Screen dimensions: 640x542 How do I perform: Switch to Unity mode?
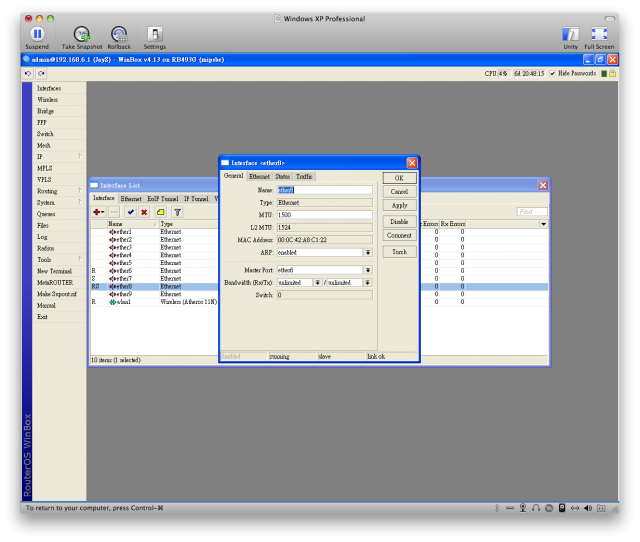(570, 34)
